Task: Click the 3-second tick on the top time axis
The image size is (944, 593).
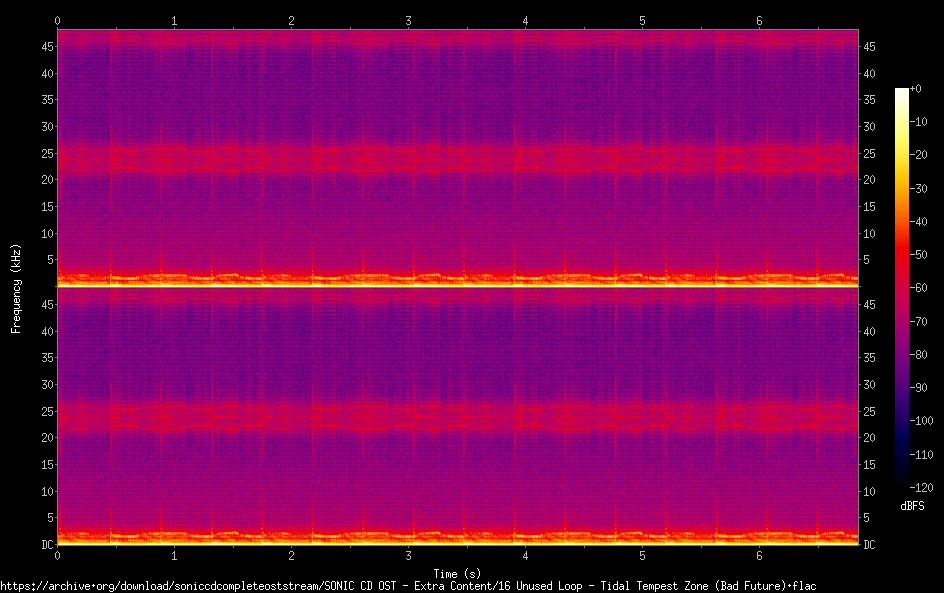Action: click(x=409, y=21)
